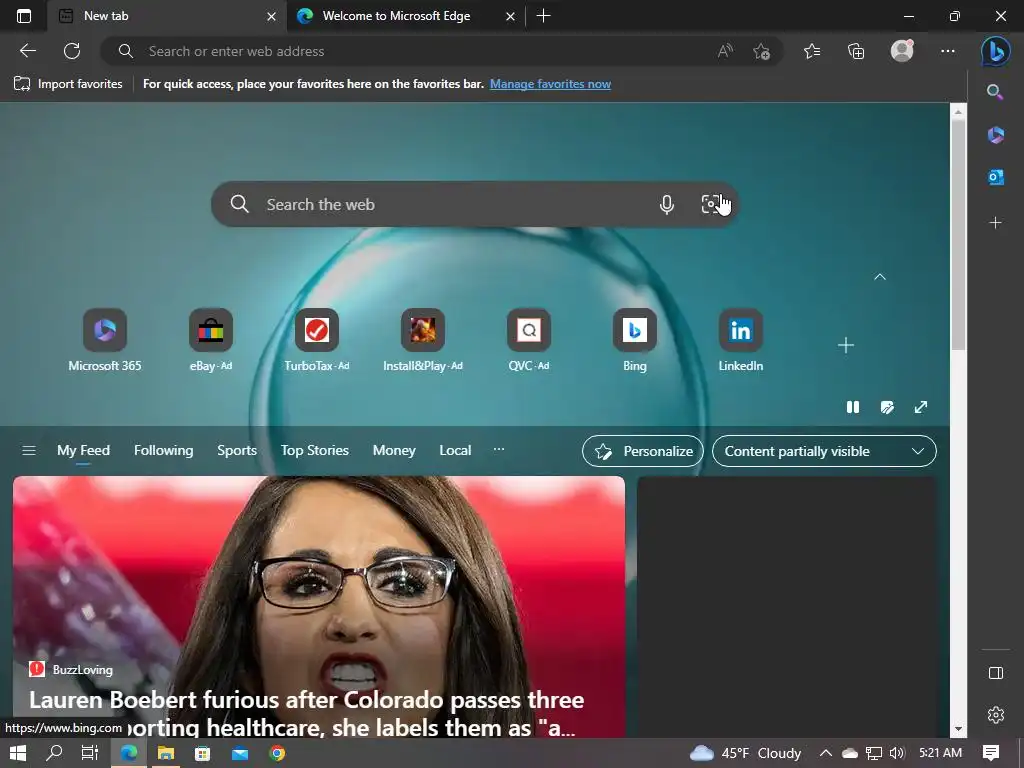Open the Content partially visible dropdown
The width and height of the screenshot is (1024, 768).
pyautogui.click(x=824, y=451)
